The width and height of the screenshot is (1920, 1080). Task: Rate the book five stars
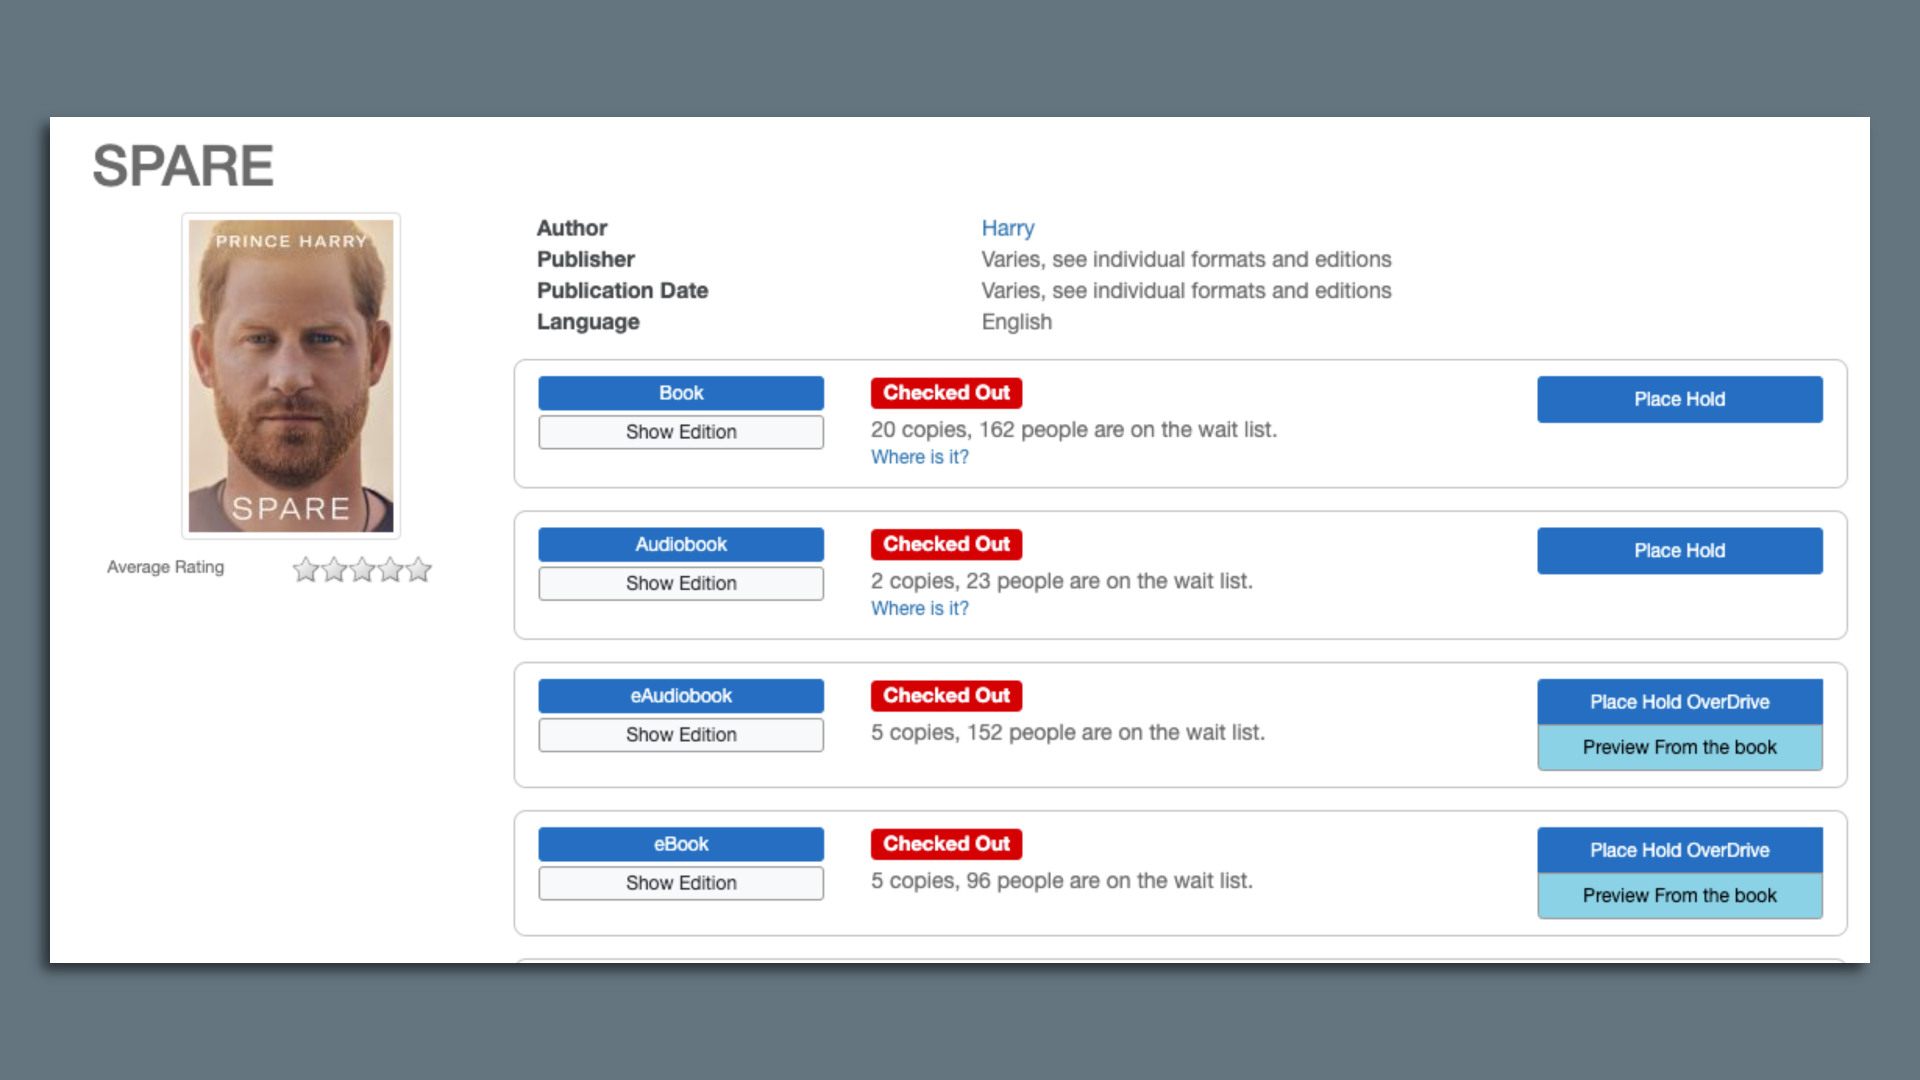tap(418, 569)
